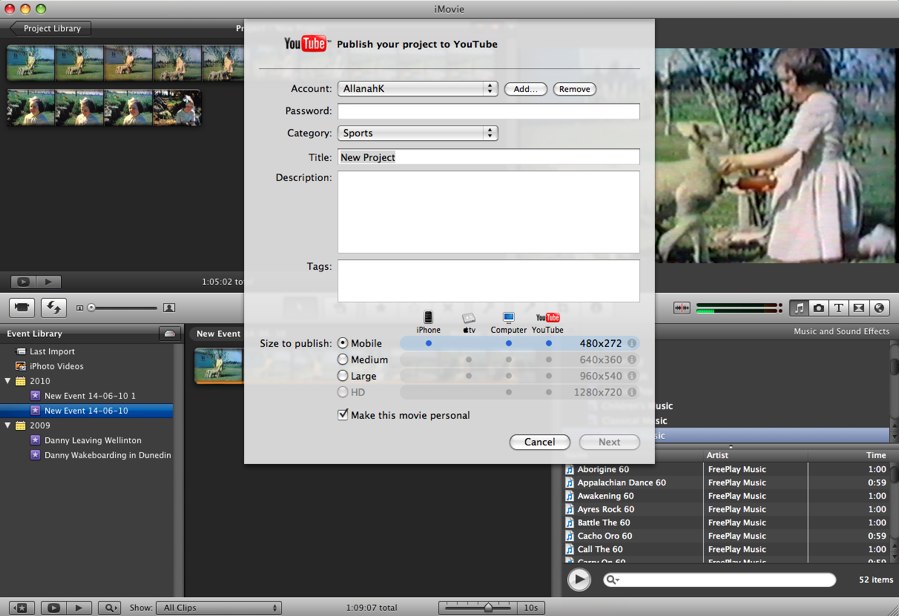Click the music search field
Viewport: 899px width, 616px height.
click(x=719, y=580)
